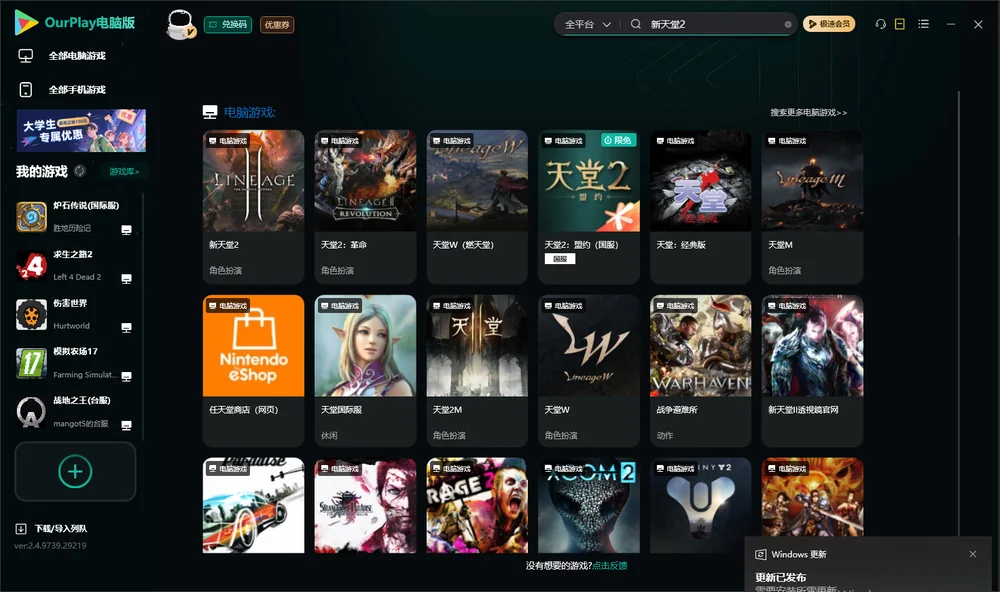Click the 限免 badge on 天堂2:盟约
Viewport: 1000px width, 592px height.
click(619, 140)
